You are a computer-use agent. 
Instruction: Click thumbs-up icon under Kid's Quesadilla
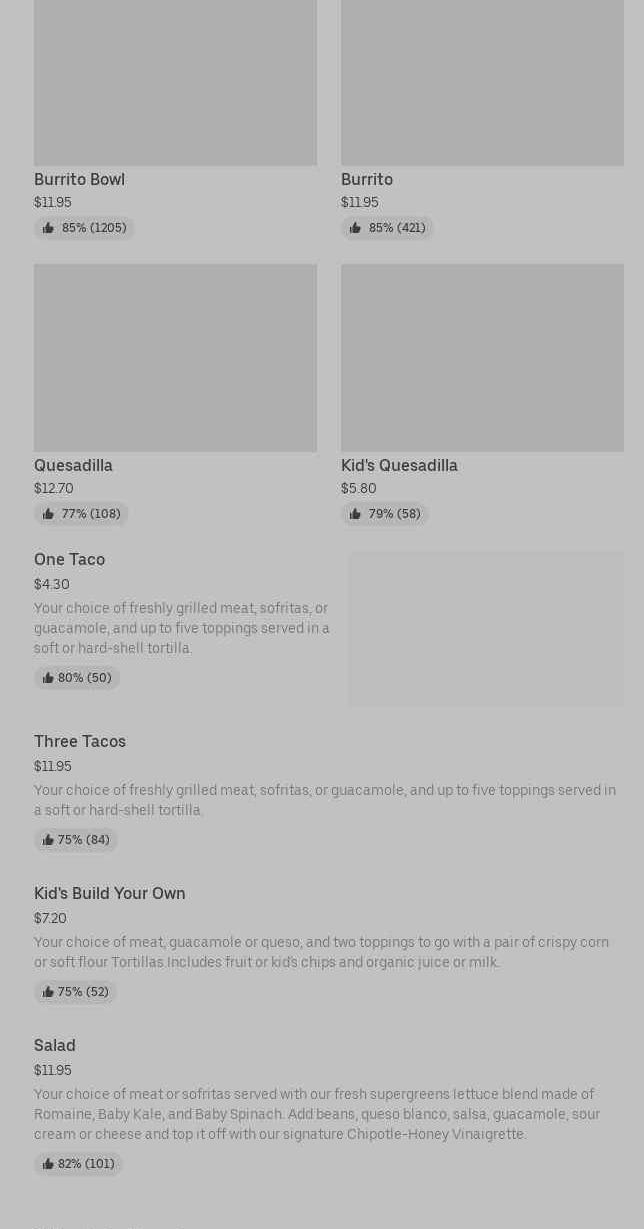[355, 514]
